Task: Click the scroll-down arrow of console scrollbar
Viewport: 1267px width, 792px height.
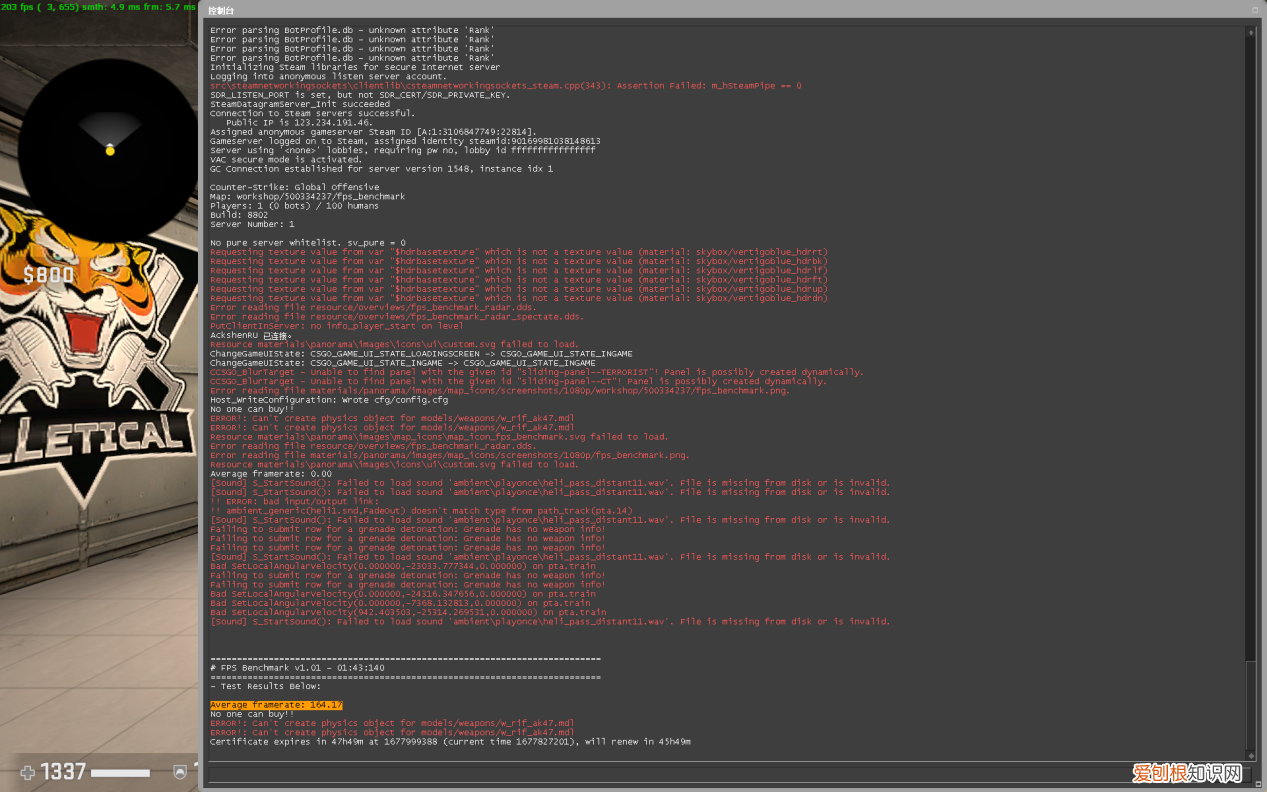Action: 1250,756
